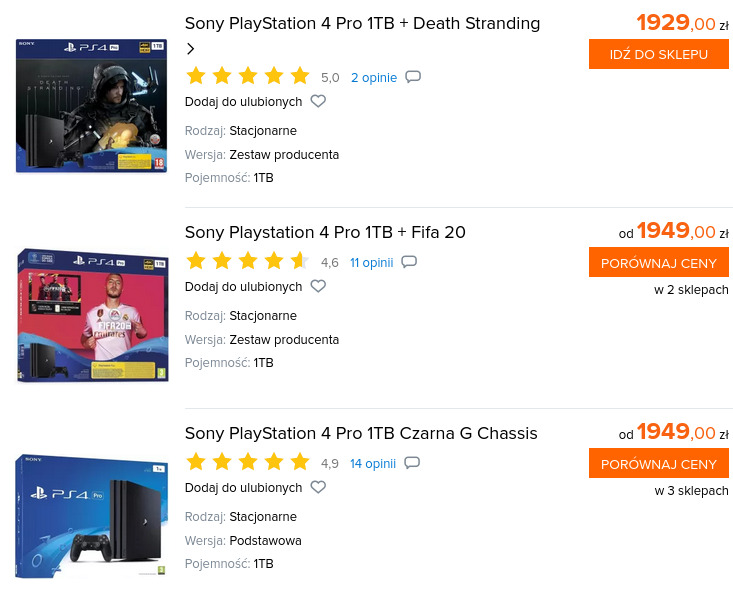
Task: Open '14 opinii' reviews link
Action: point(373,463)
